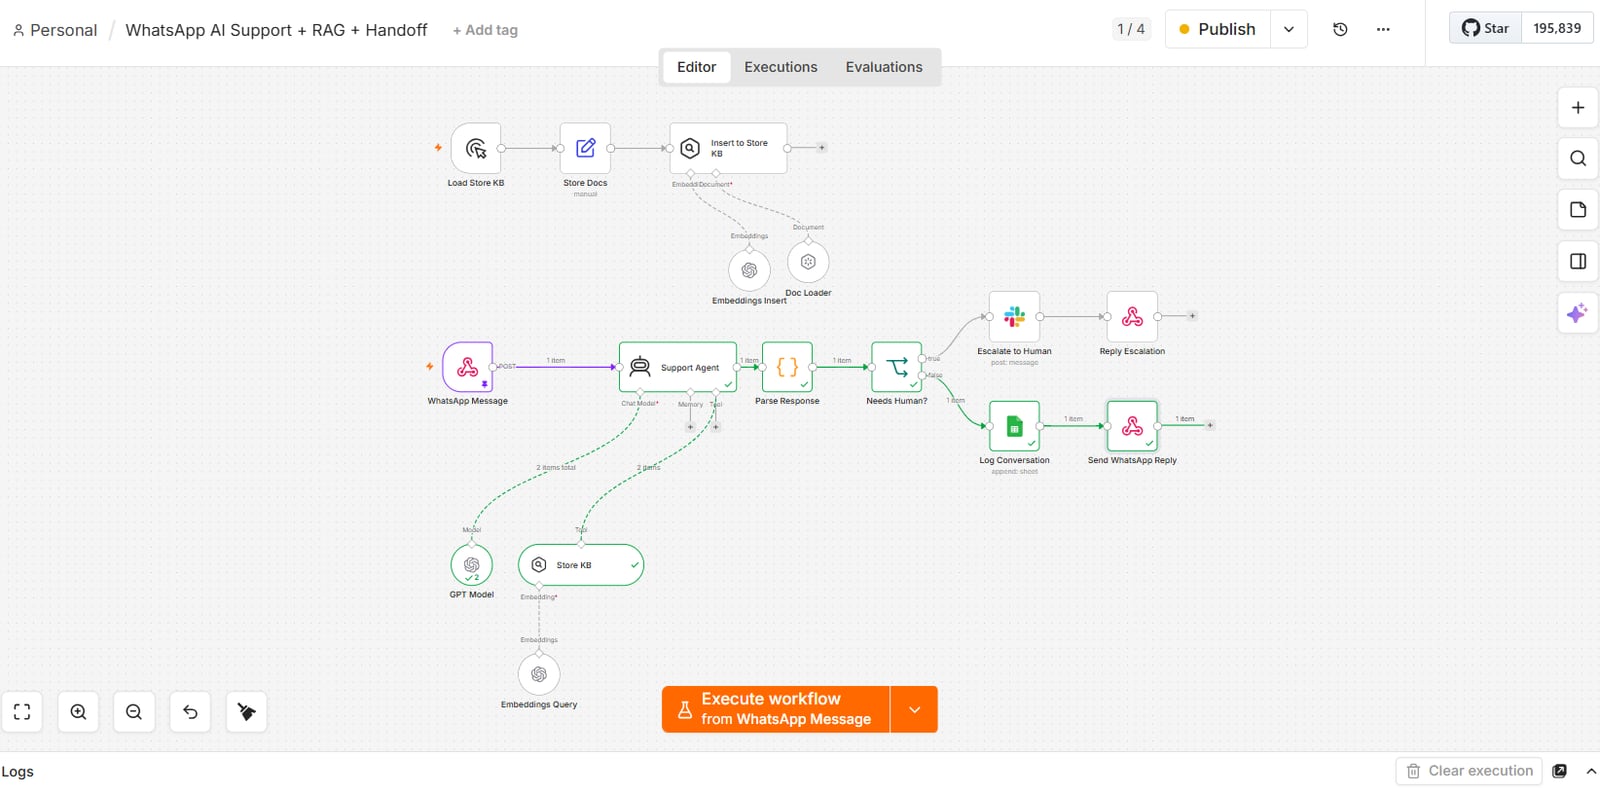Select the GPT Model node
The height and width of the screenshot is (788, 1600).
pyautogui.click(x=472, y=565)
